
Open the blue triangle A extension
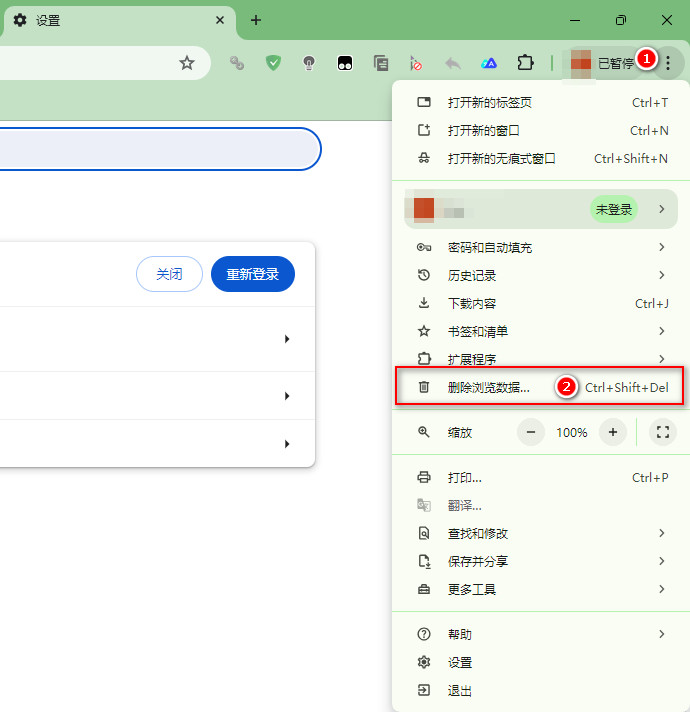pos(489,63)
